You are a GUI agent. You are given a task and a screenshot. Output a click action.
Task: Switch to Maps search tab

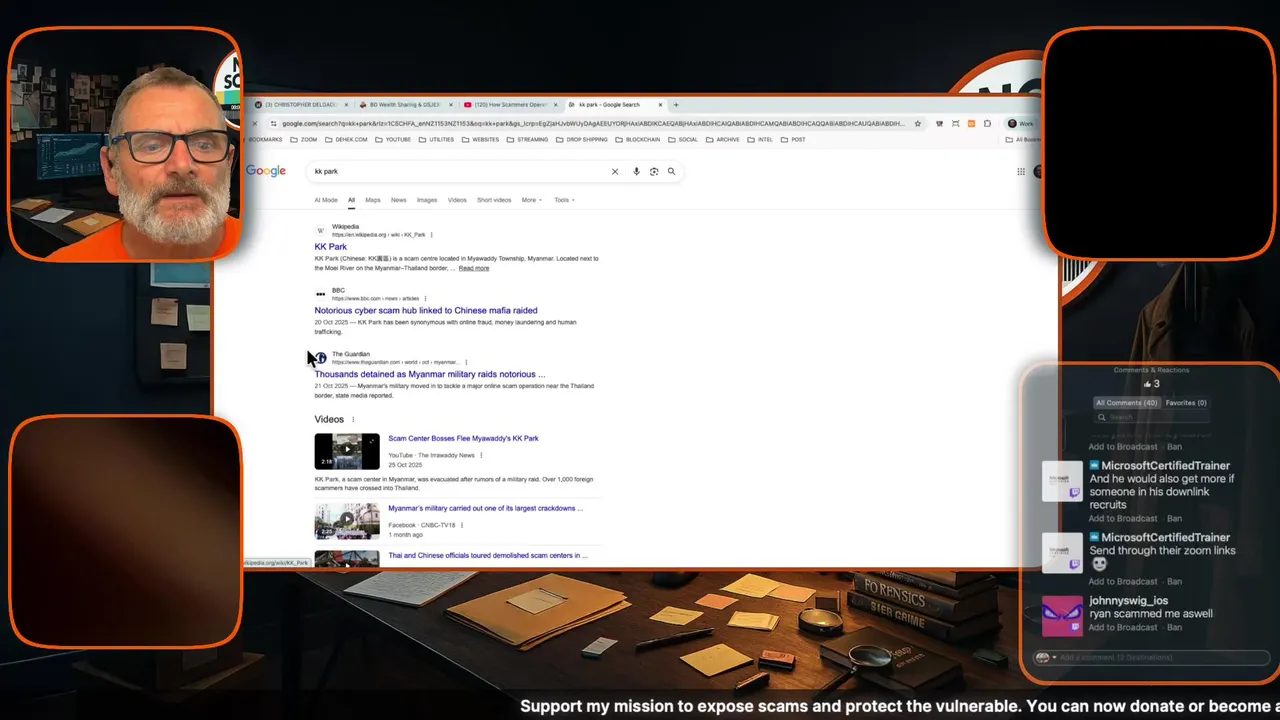[373, 200]
